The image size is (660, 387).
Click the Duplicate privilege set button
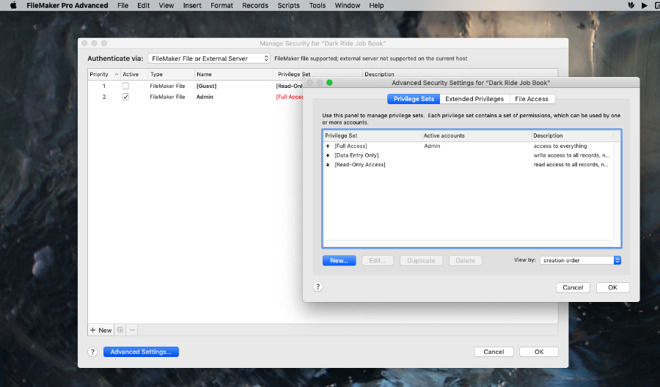pyautogui.click(x=421, y=261)
